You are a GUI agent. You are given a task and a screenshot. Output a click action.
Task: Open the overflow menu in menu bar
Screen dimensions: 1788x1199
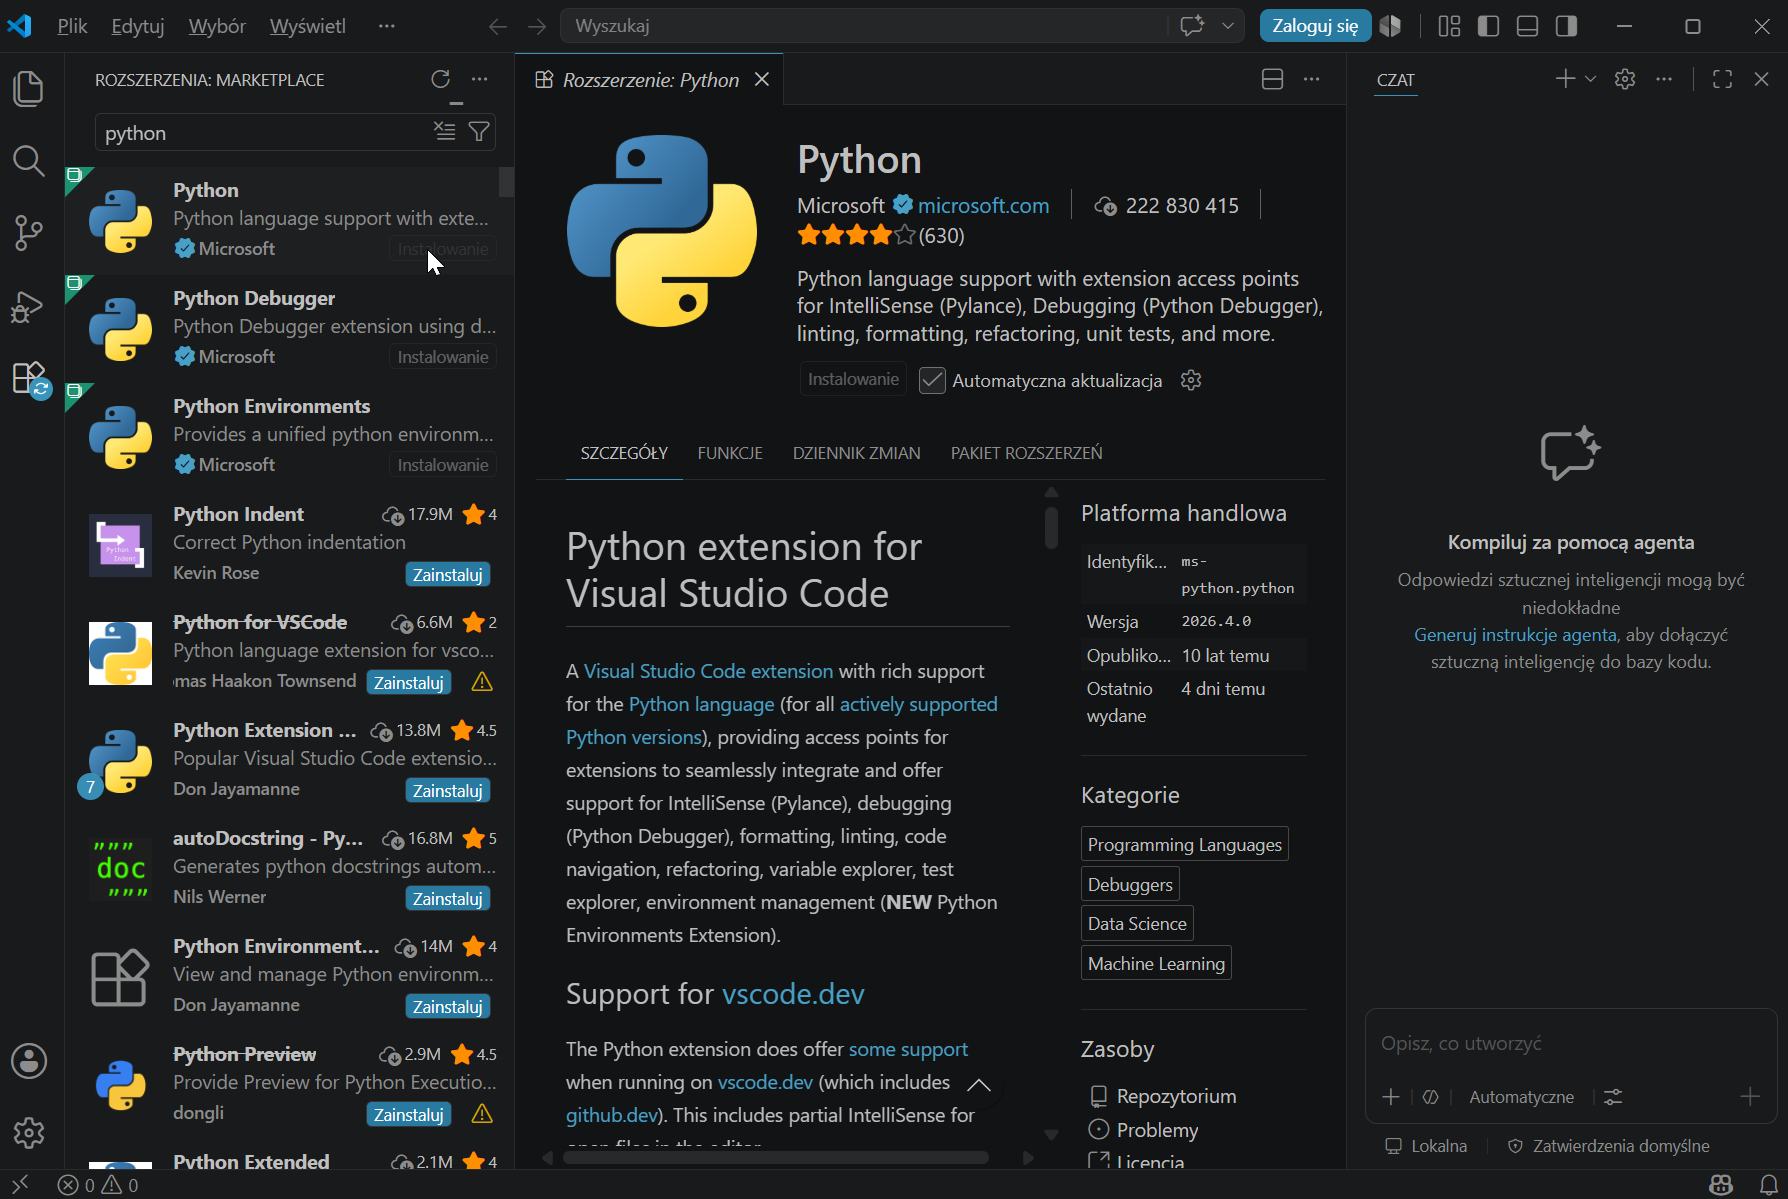click(x=386, y=26)
